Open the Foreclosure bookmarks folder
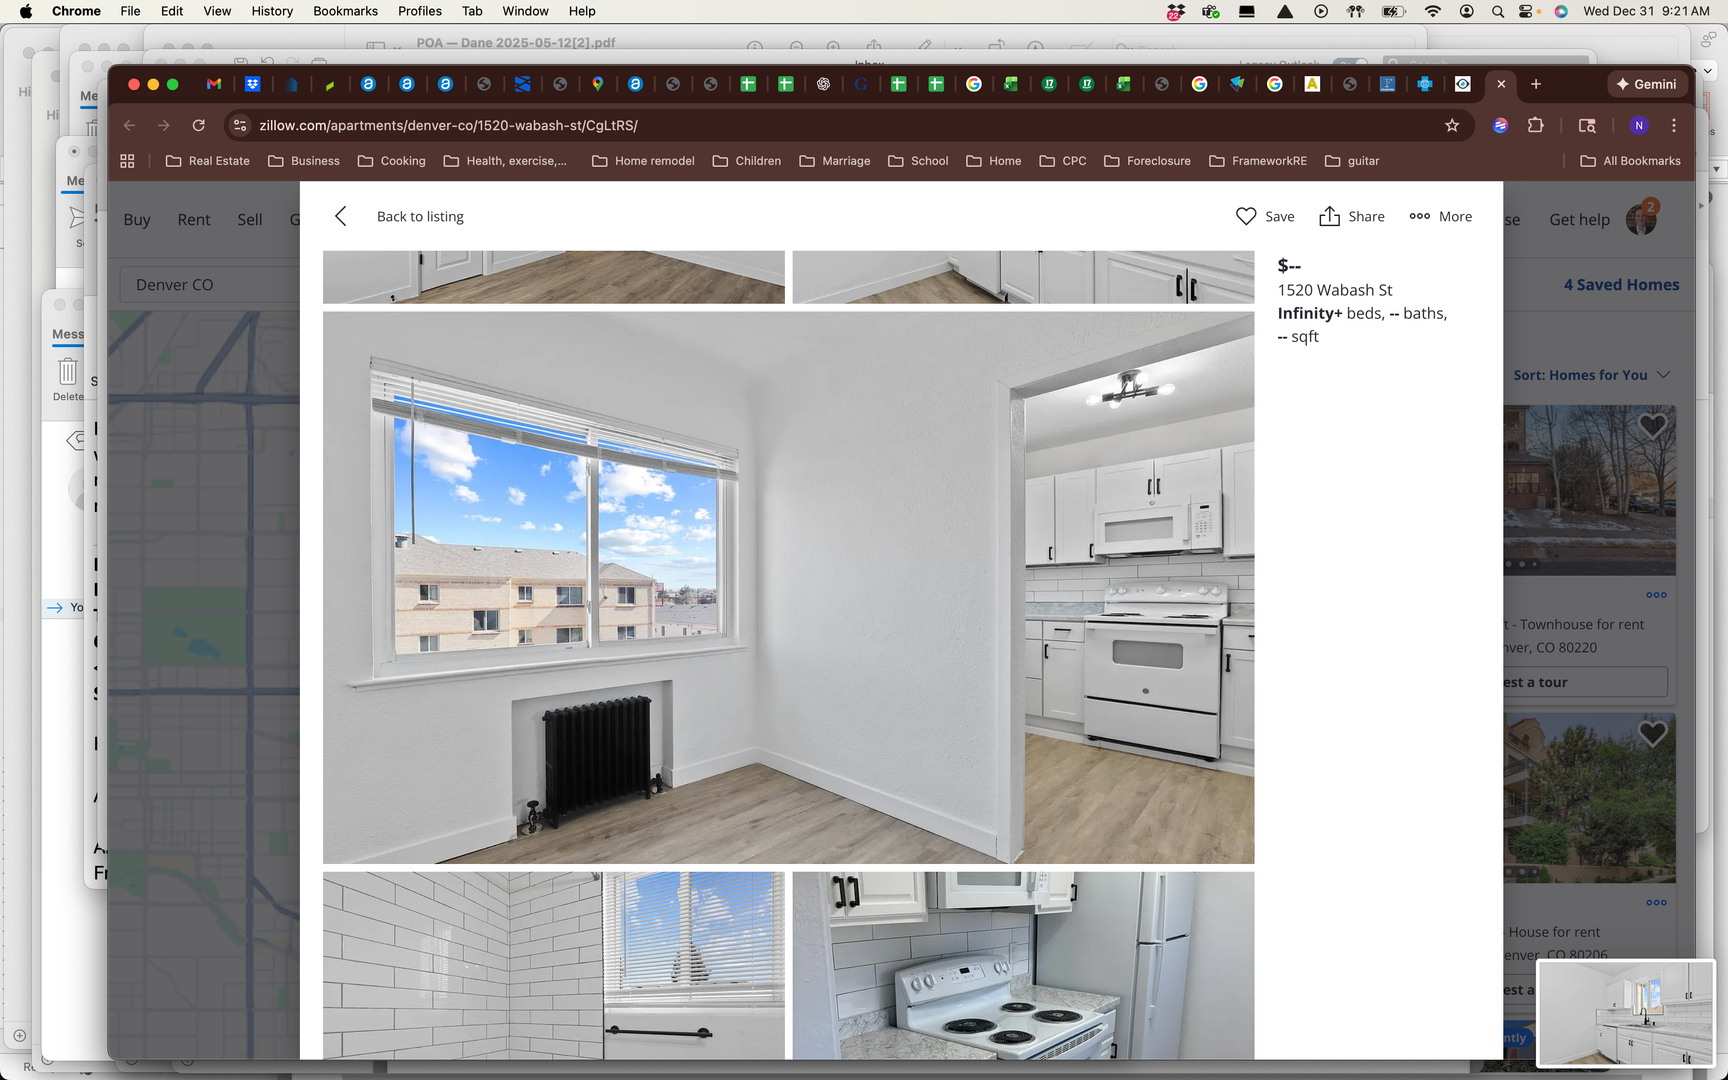Image resolution: width=1728 pixels, height=1080 pixels. click(x=1147, y=161)
